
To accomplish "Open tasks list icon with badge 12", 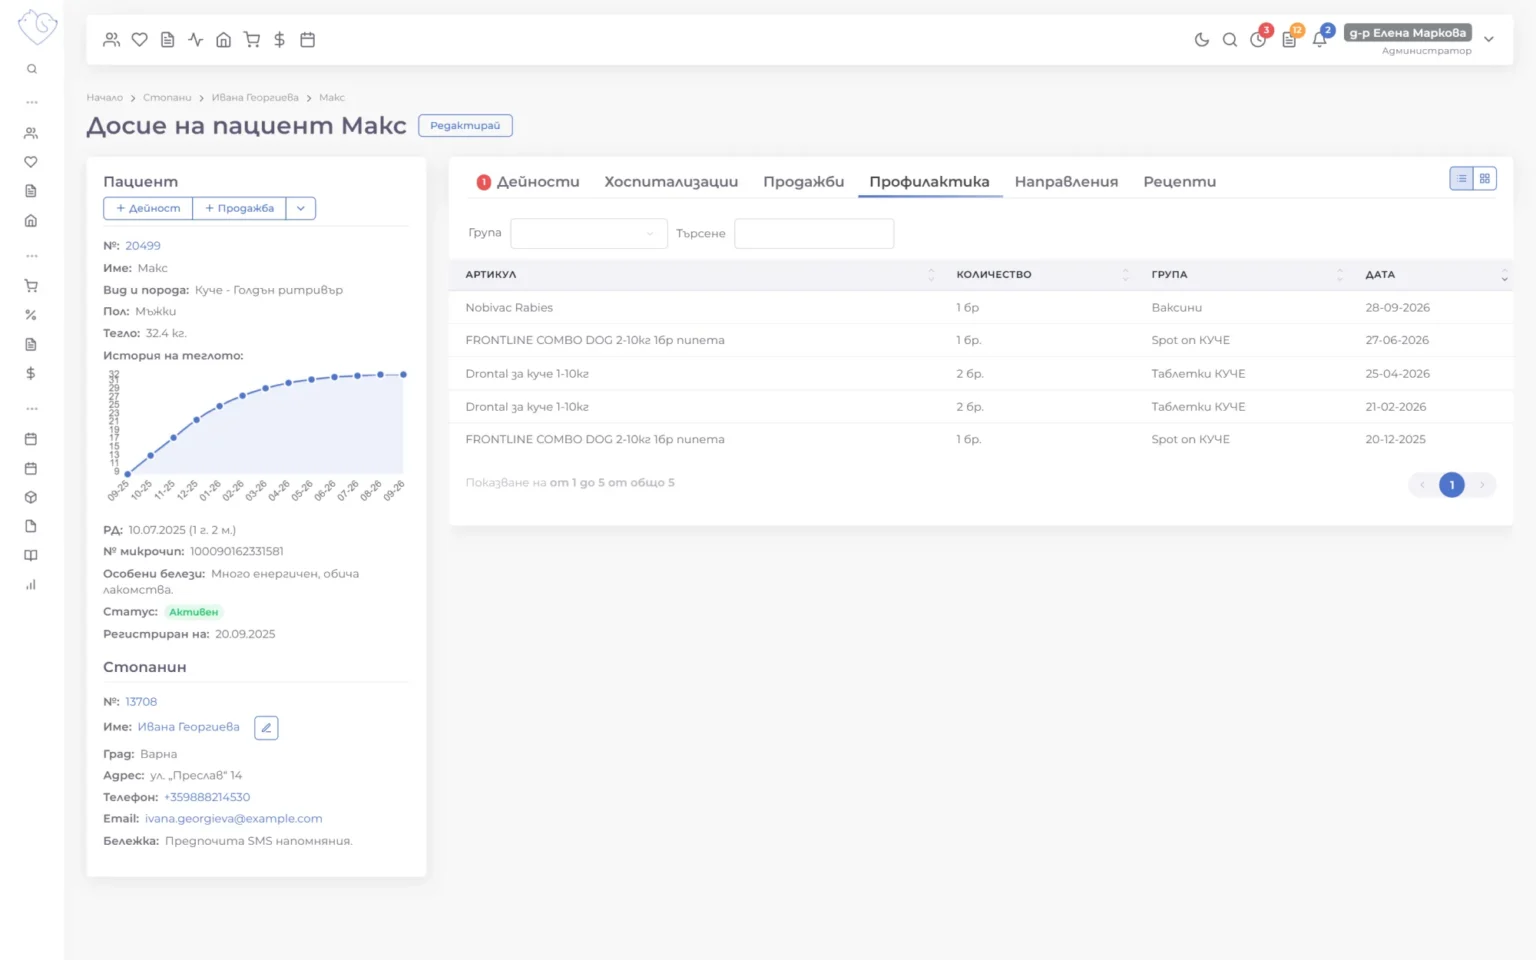I will [1290, 39].
